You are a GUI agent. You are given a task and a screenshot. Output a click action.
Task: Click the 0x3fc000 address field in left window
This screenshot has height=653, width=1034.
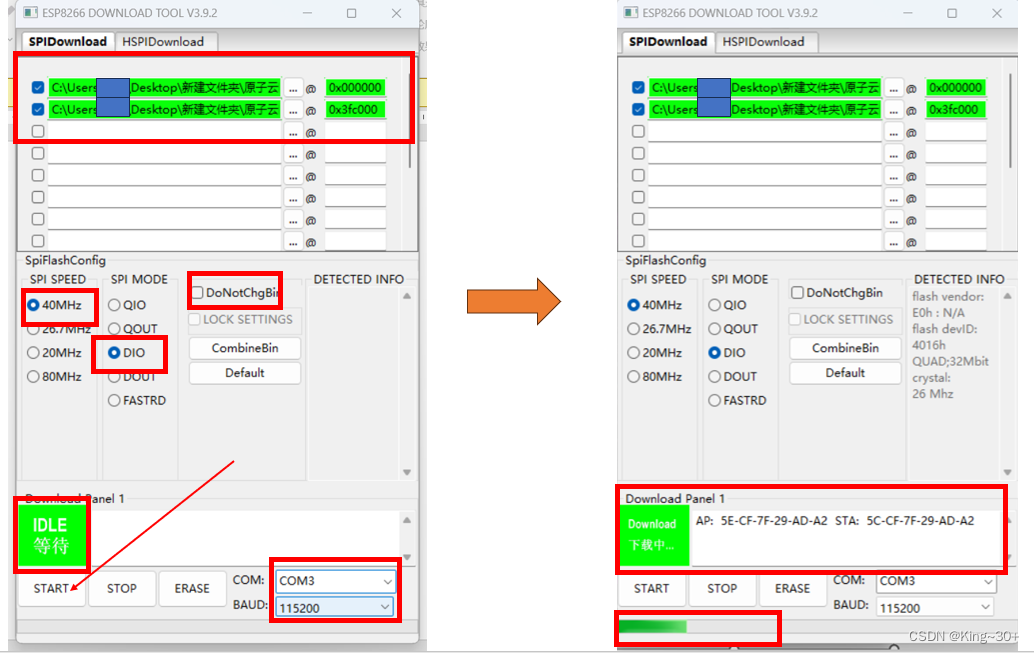(355, 109)
